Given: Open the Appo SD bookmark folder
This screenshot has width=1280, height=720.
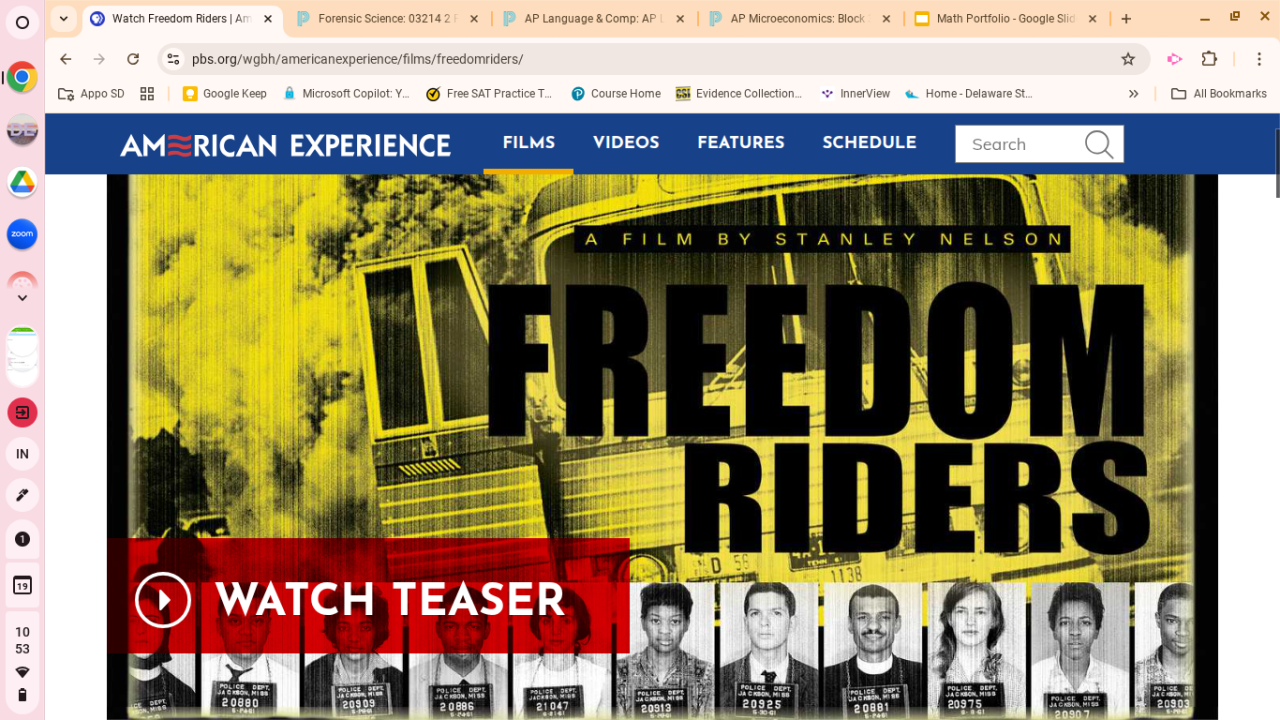Looking at the screenshot, I should [x=91, y=94].
